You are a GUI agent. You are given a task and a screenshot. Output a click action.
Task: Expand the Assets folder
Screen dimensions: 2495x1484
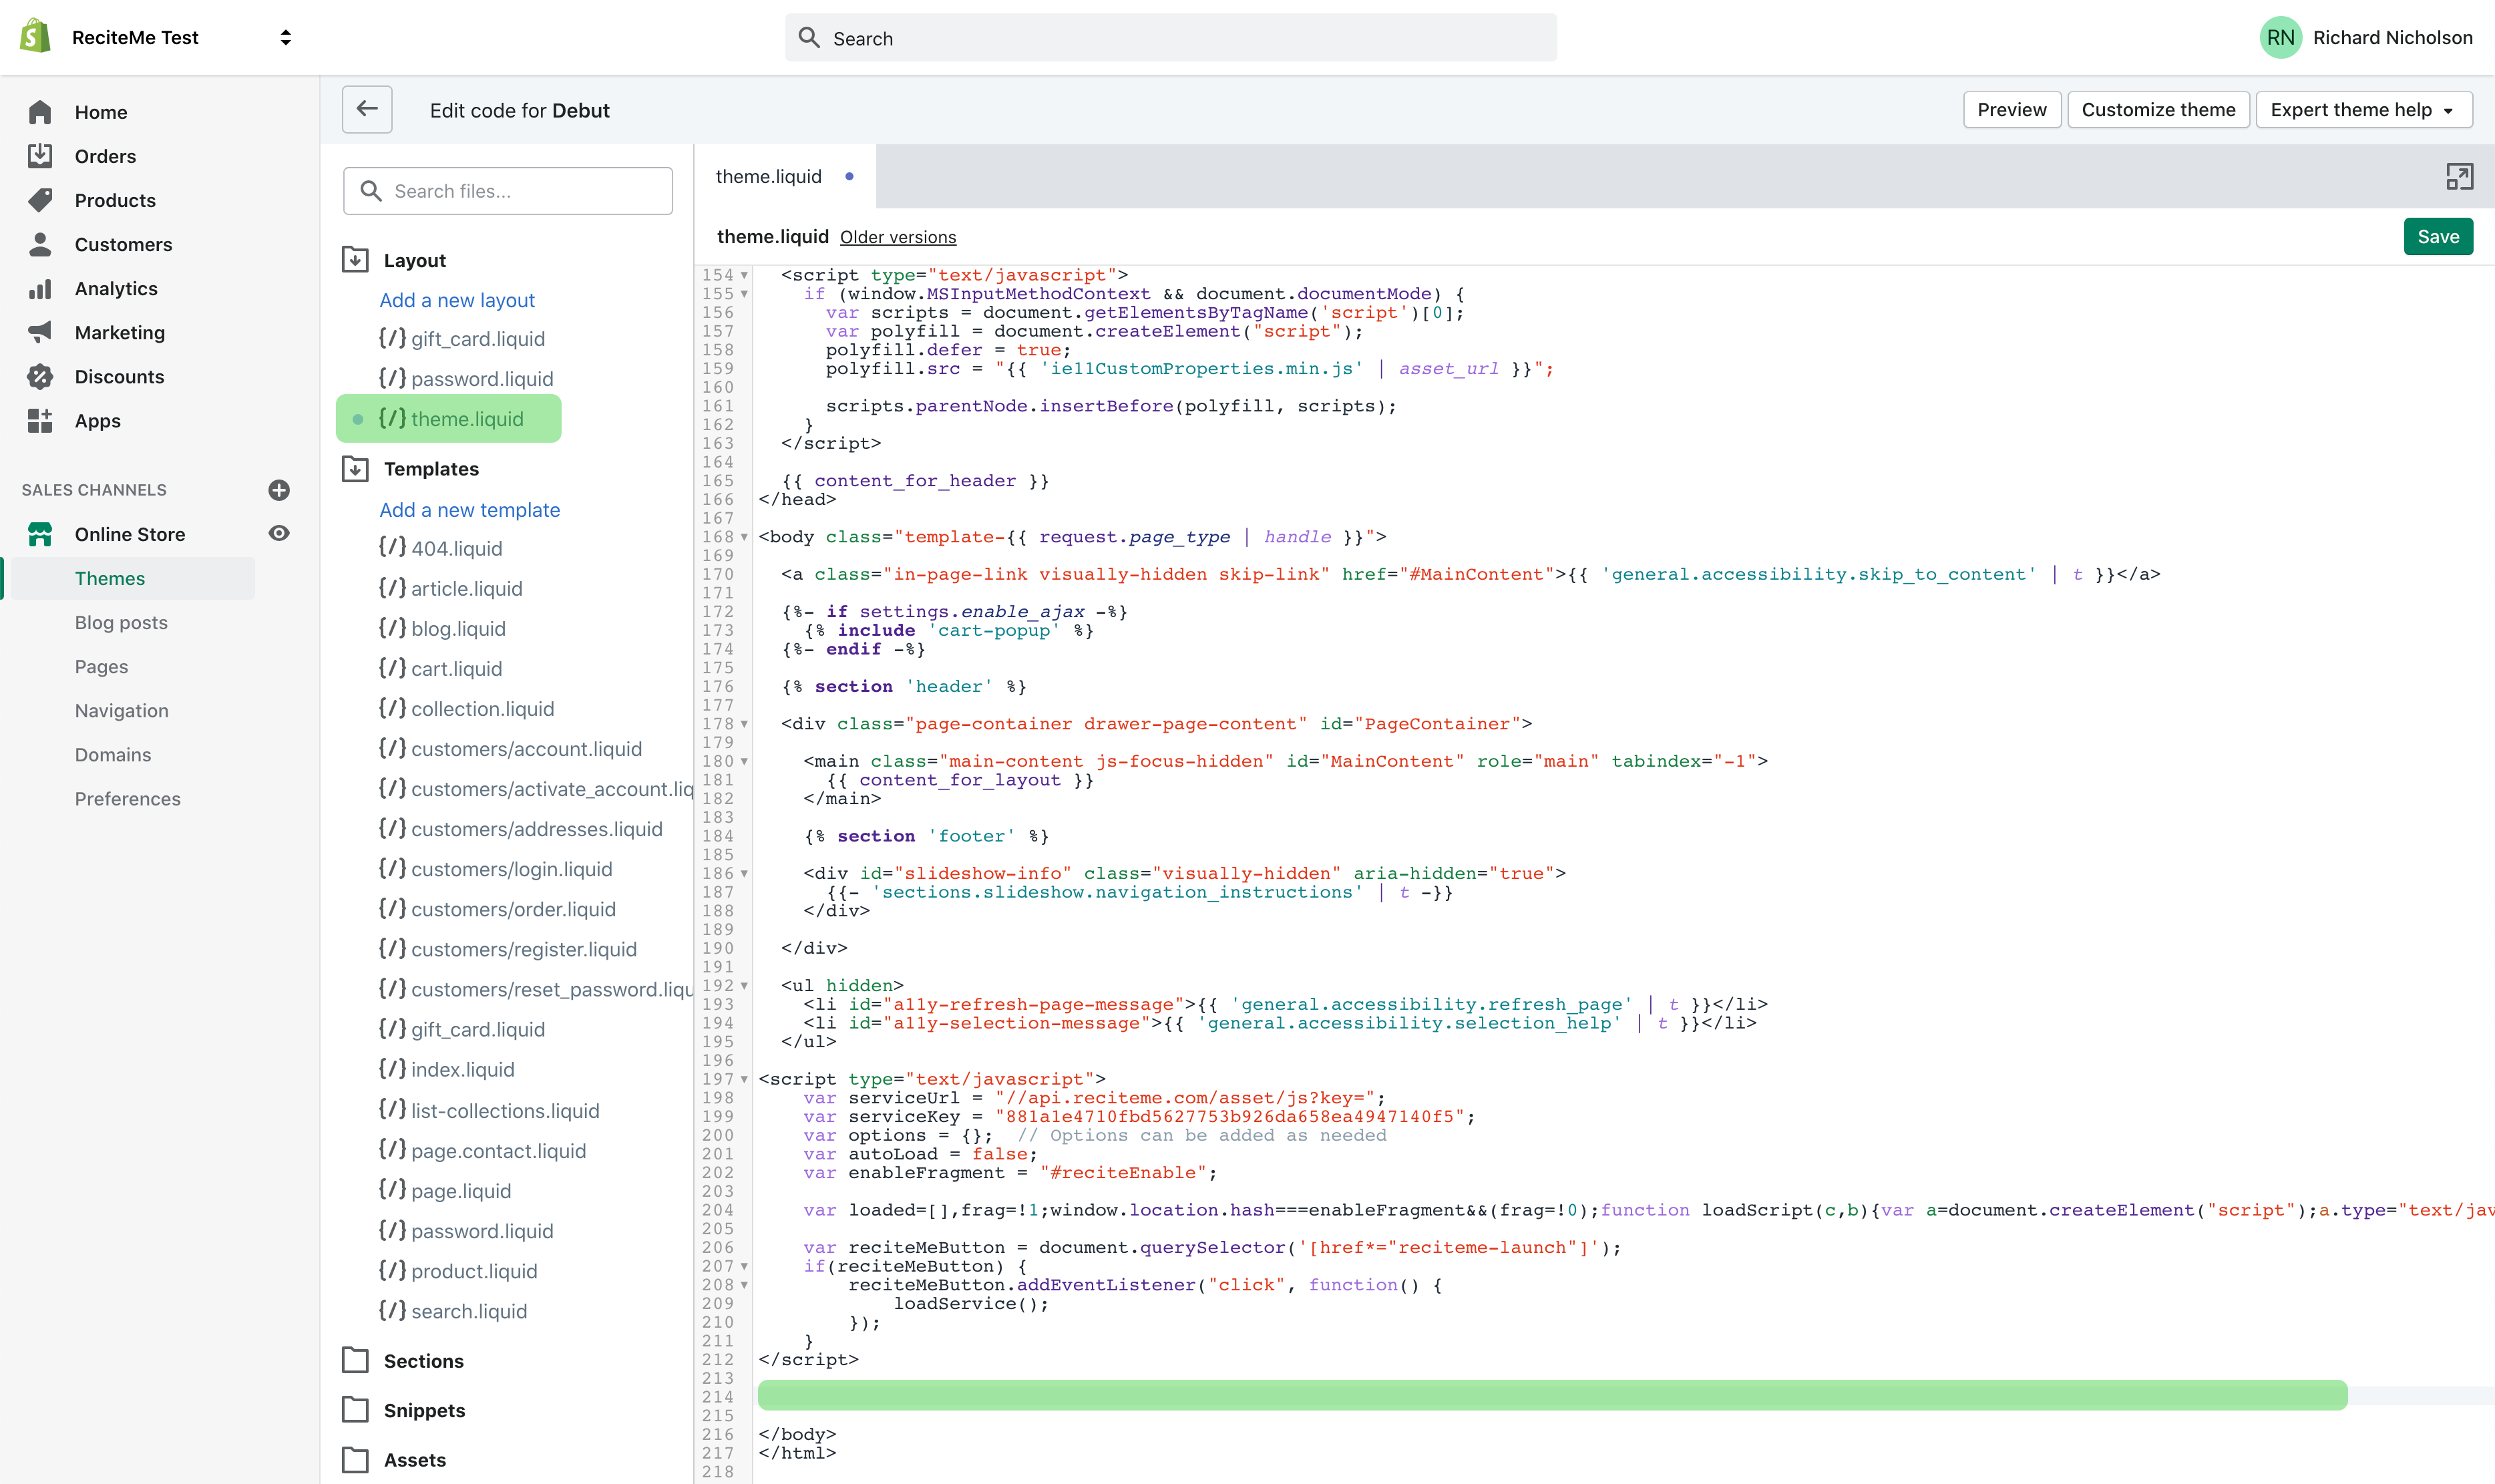pyautogui.click(x=355, y=1460)
